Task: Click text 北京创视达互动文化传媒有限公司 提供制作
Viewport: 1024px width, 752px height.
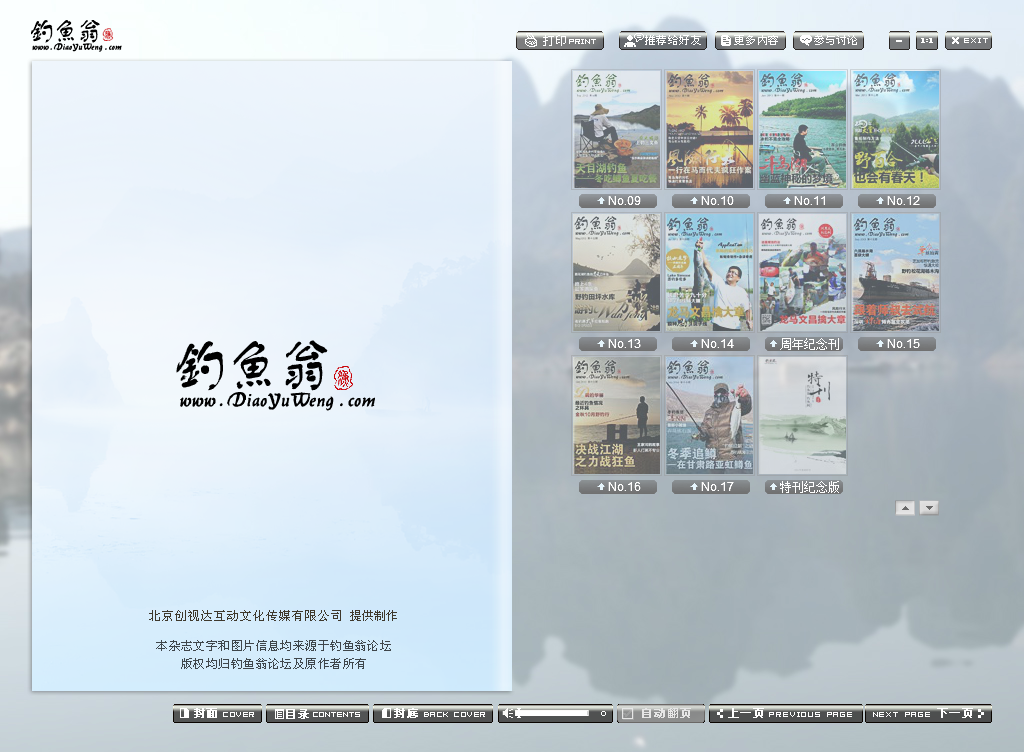Action: (x=272, y=616)
